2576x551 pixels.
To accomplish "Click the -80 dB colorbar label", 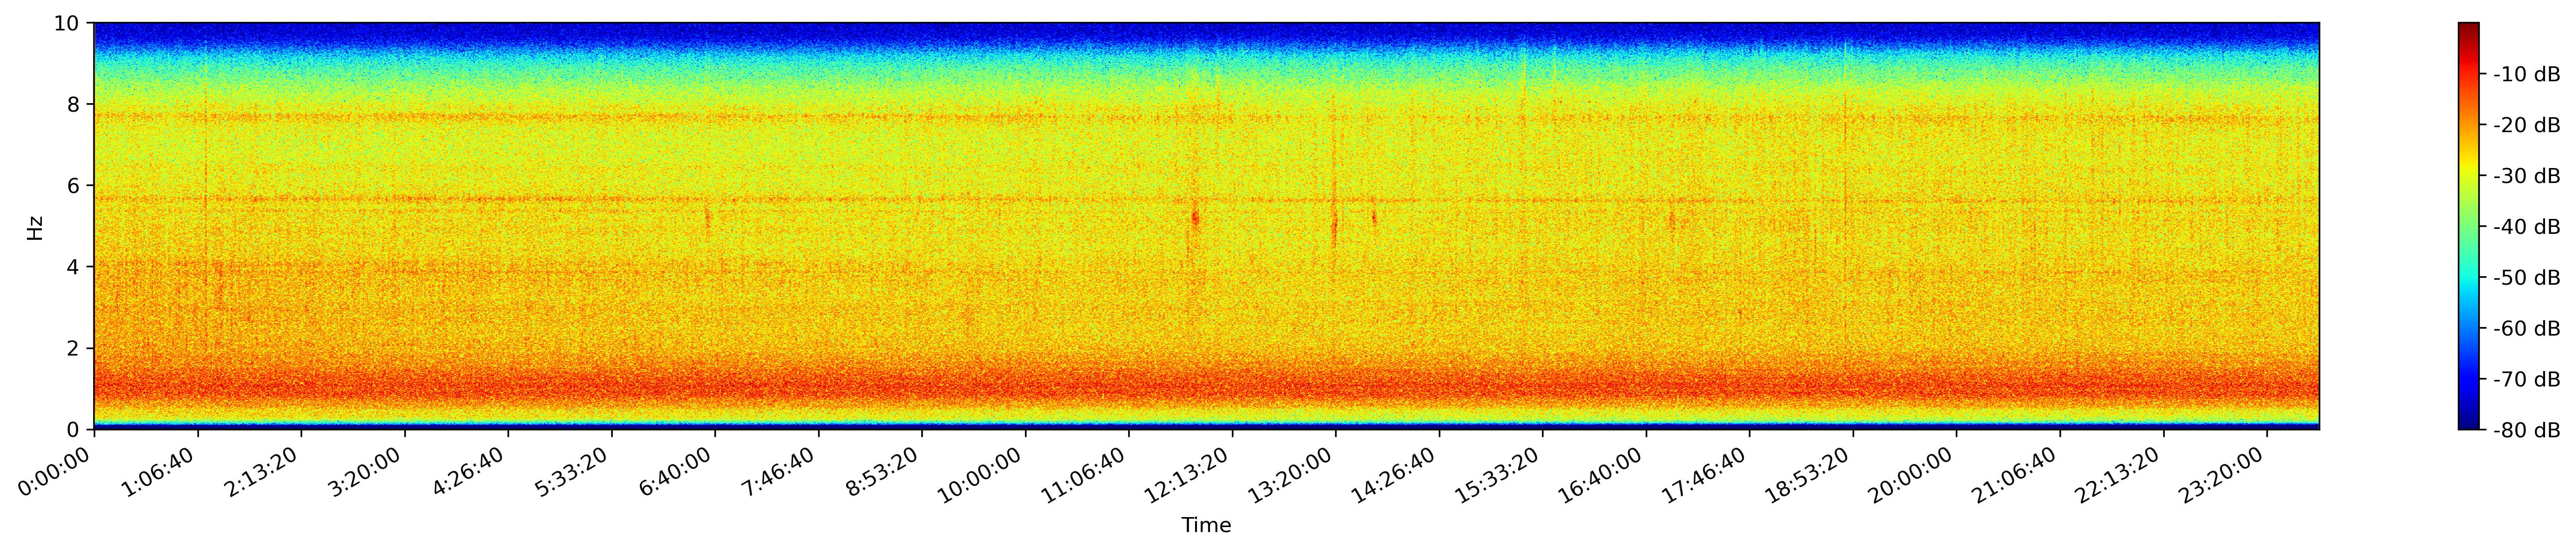I will (2526, 430).
